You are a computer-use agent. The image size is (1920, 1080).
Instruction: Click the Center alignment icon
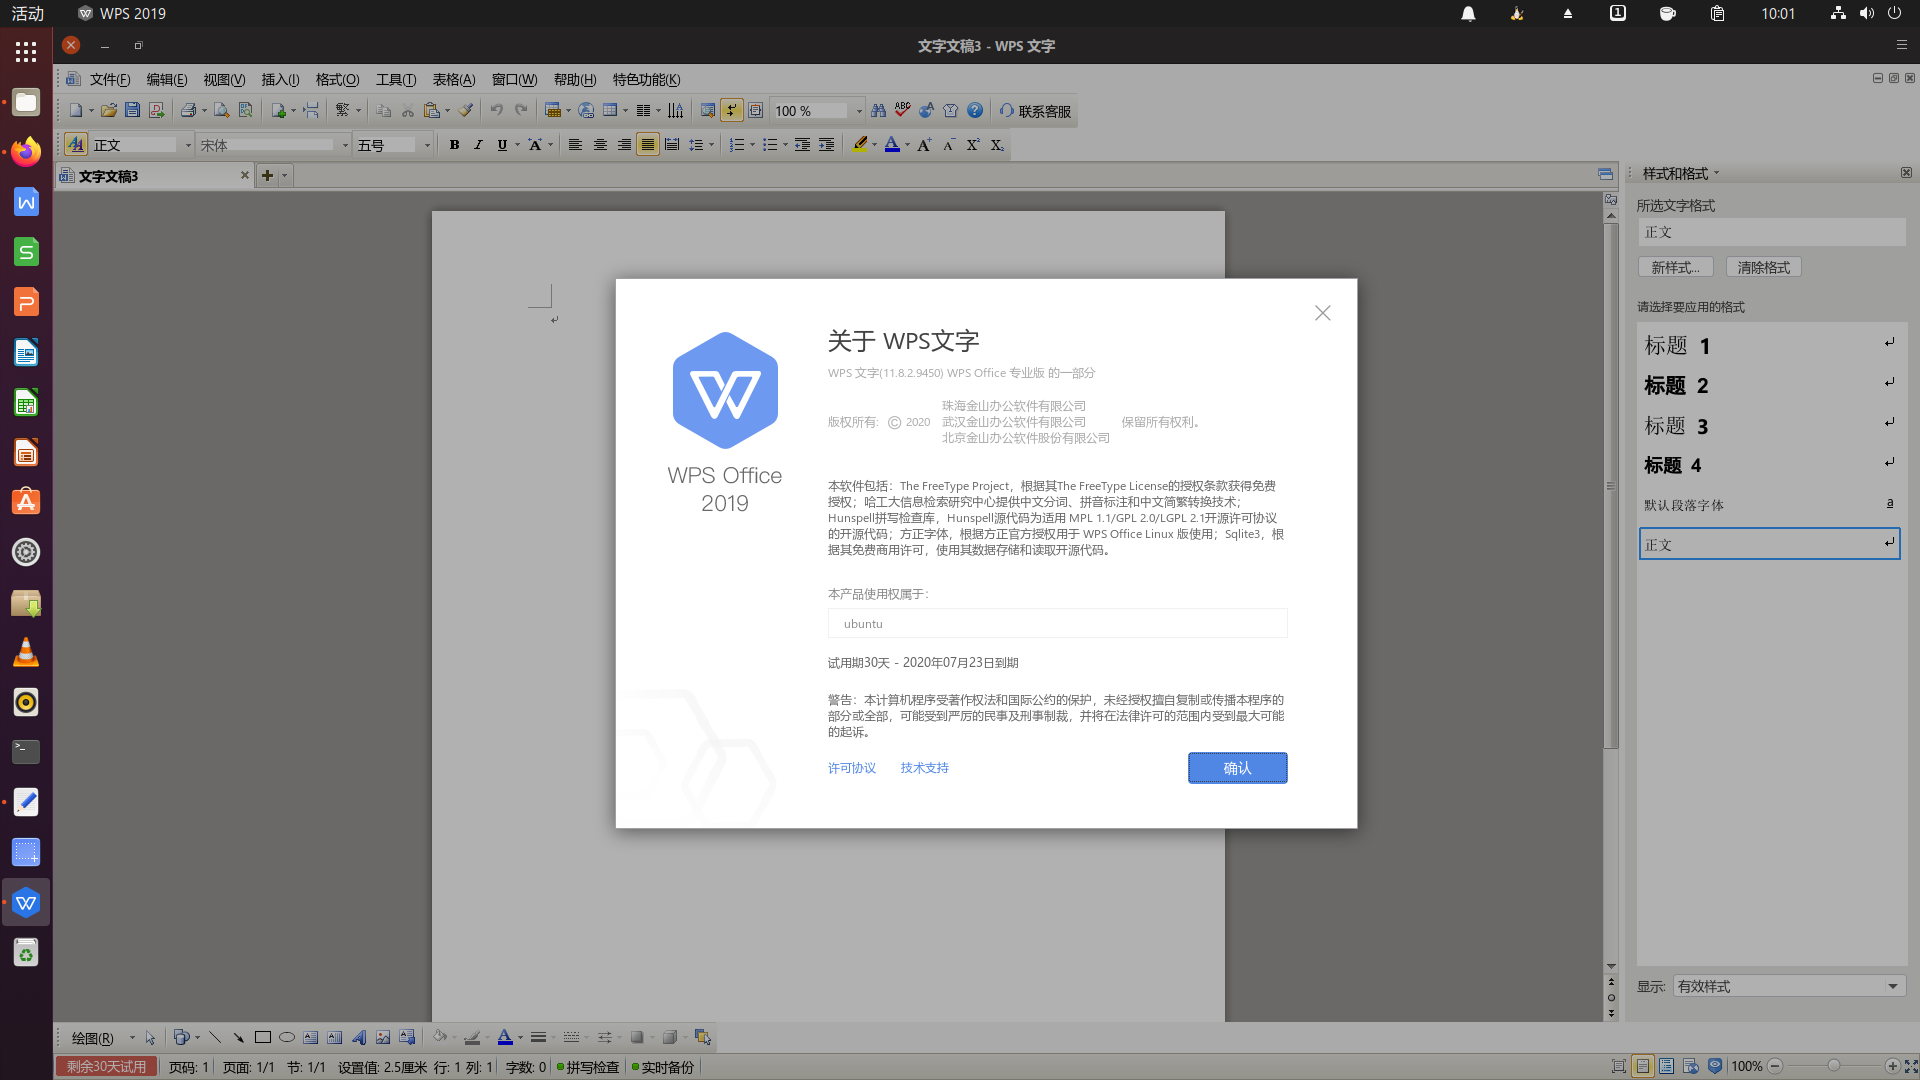click(600, 145)
